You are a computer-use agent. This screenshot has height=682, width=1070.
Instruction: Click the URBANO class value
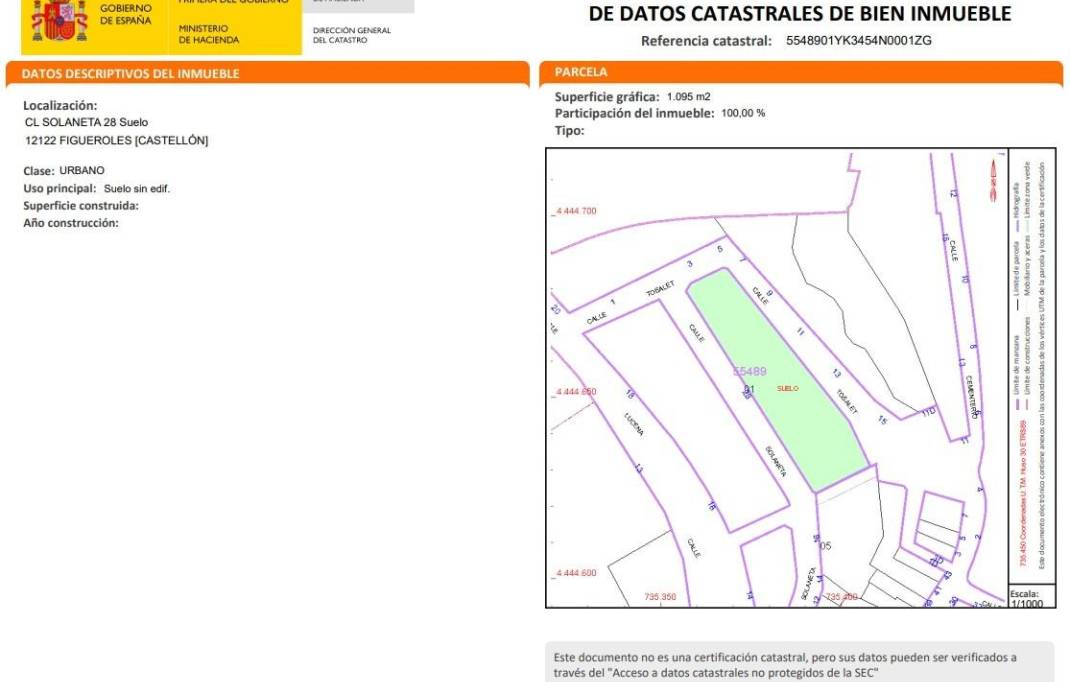[81, 171]
